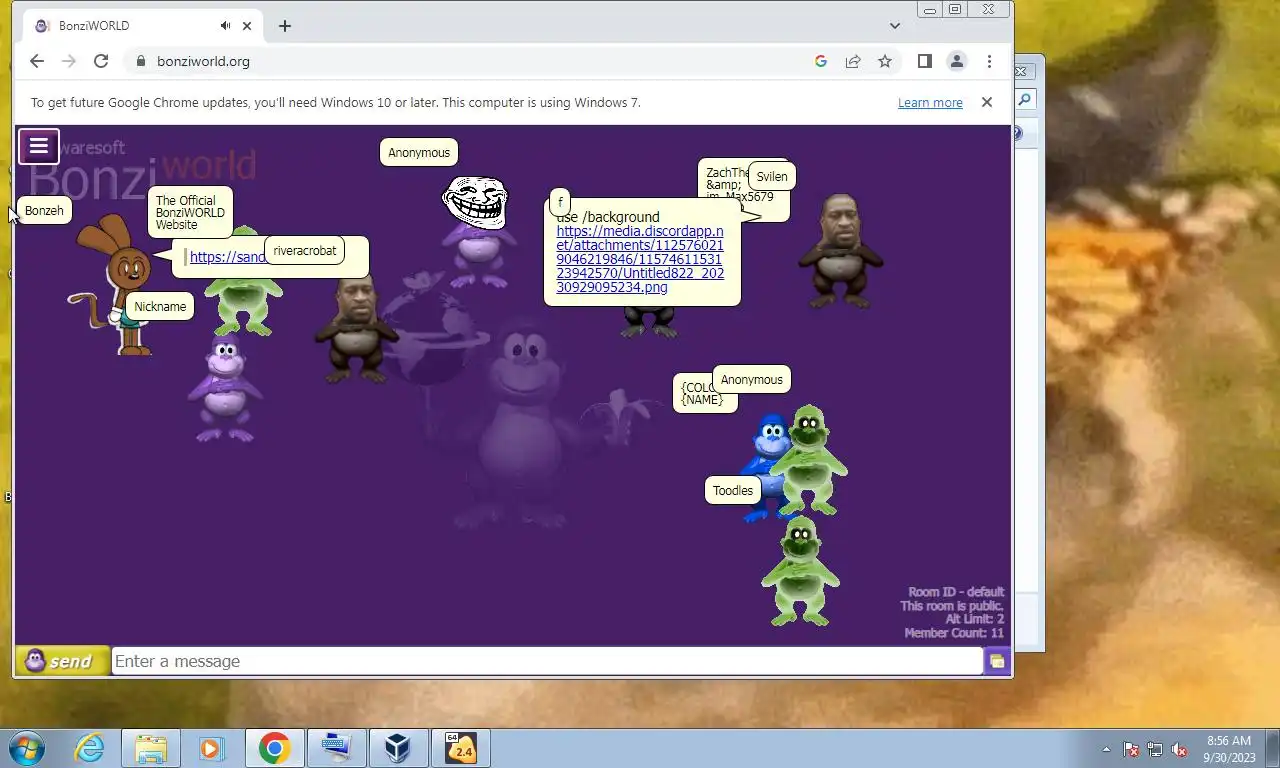Click Learn more about Chrome updates
1280x768 pixels.
(x=930, y=102)
